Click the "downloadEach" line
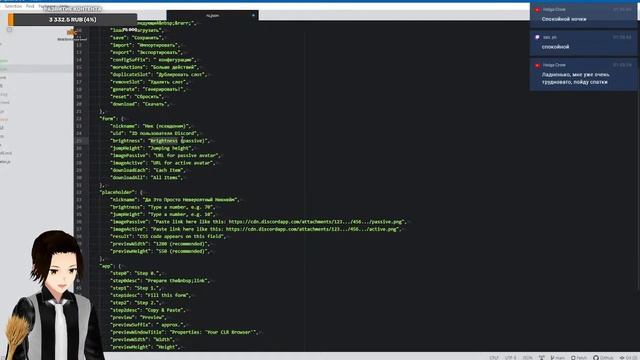Screen dimensions: 640x360 148,170
